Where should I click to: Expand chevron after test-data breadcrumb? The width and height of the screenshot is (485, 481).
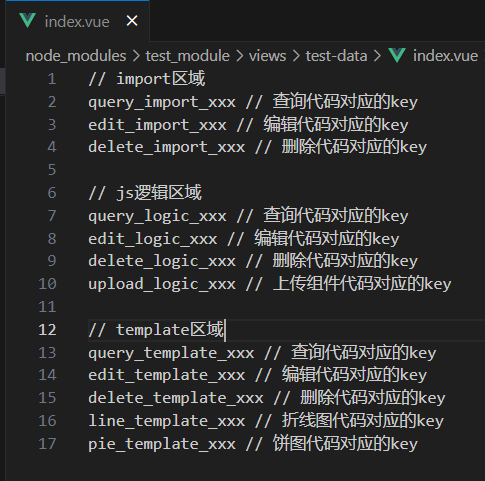pyautogui.click(x=377, y=56)
